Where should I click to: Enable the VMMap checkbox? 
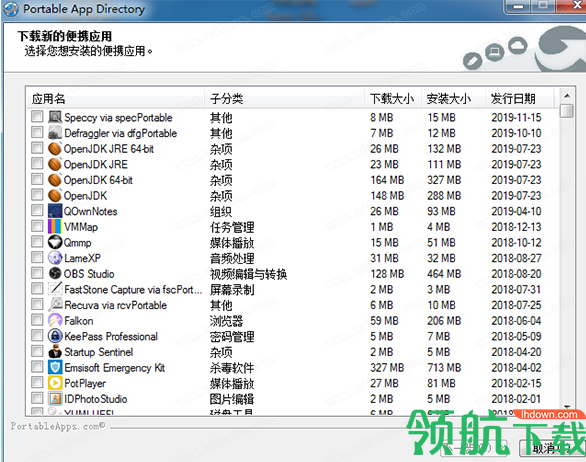tap(37, 227)
